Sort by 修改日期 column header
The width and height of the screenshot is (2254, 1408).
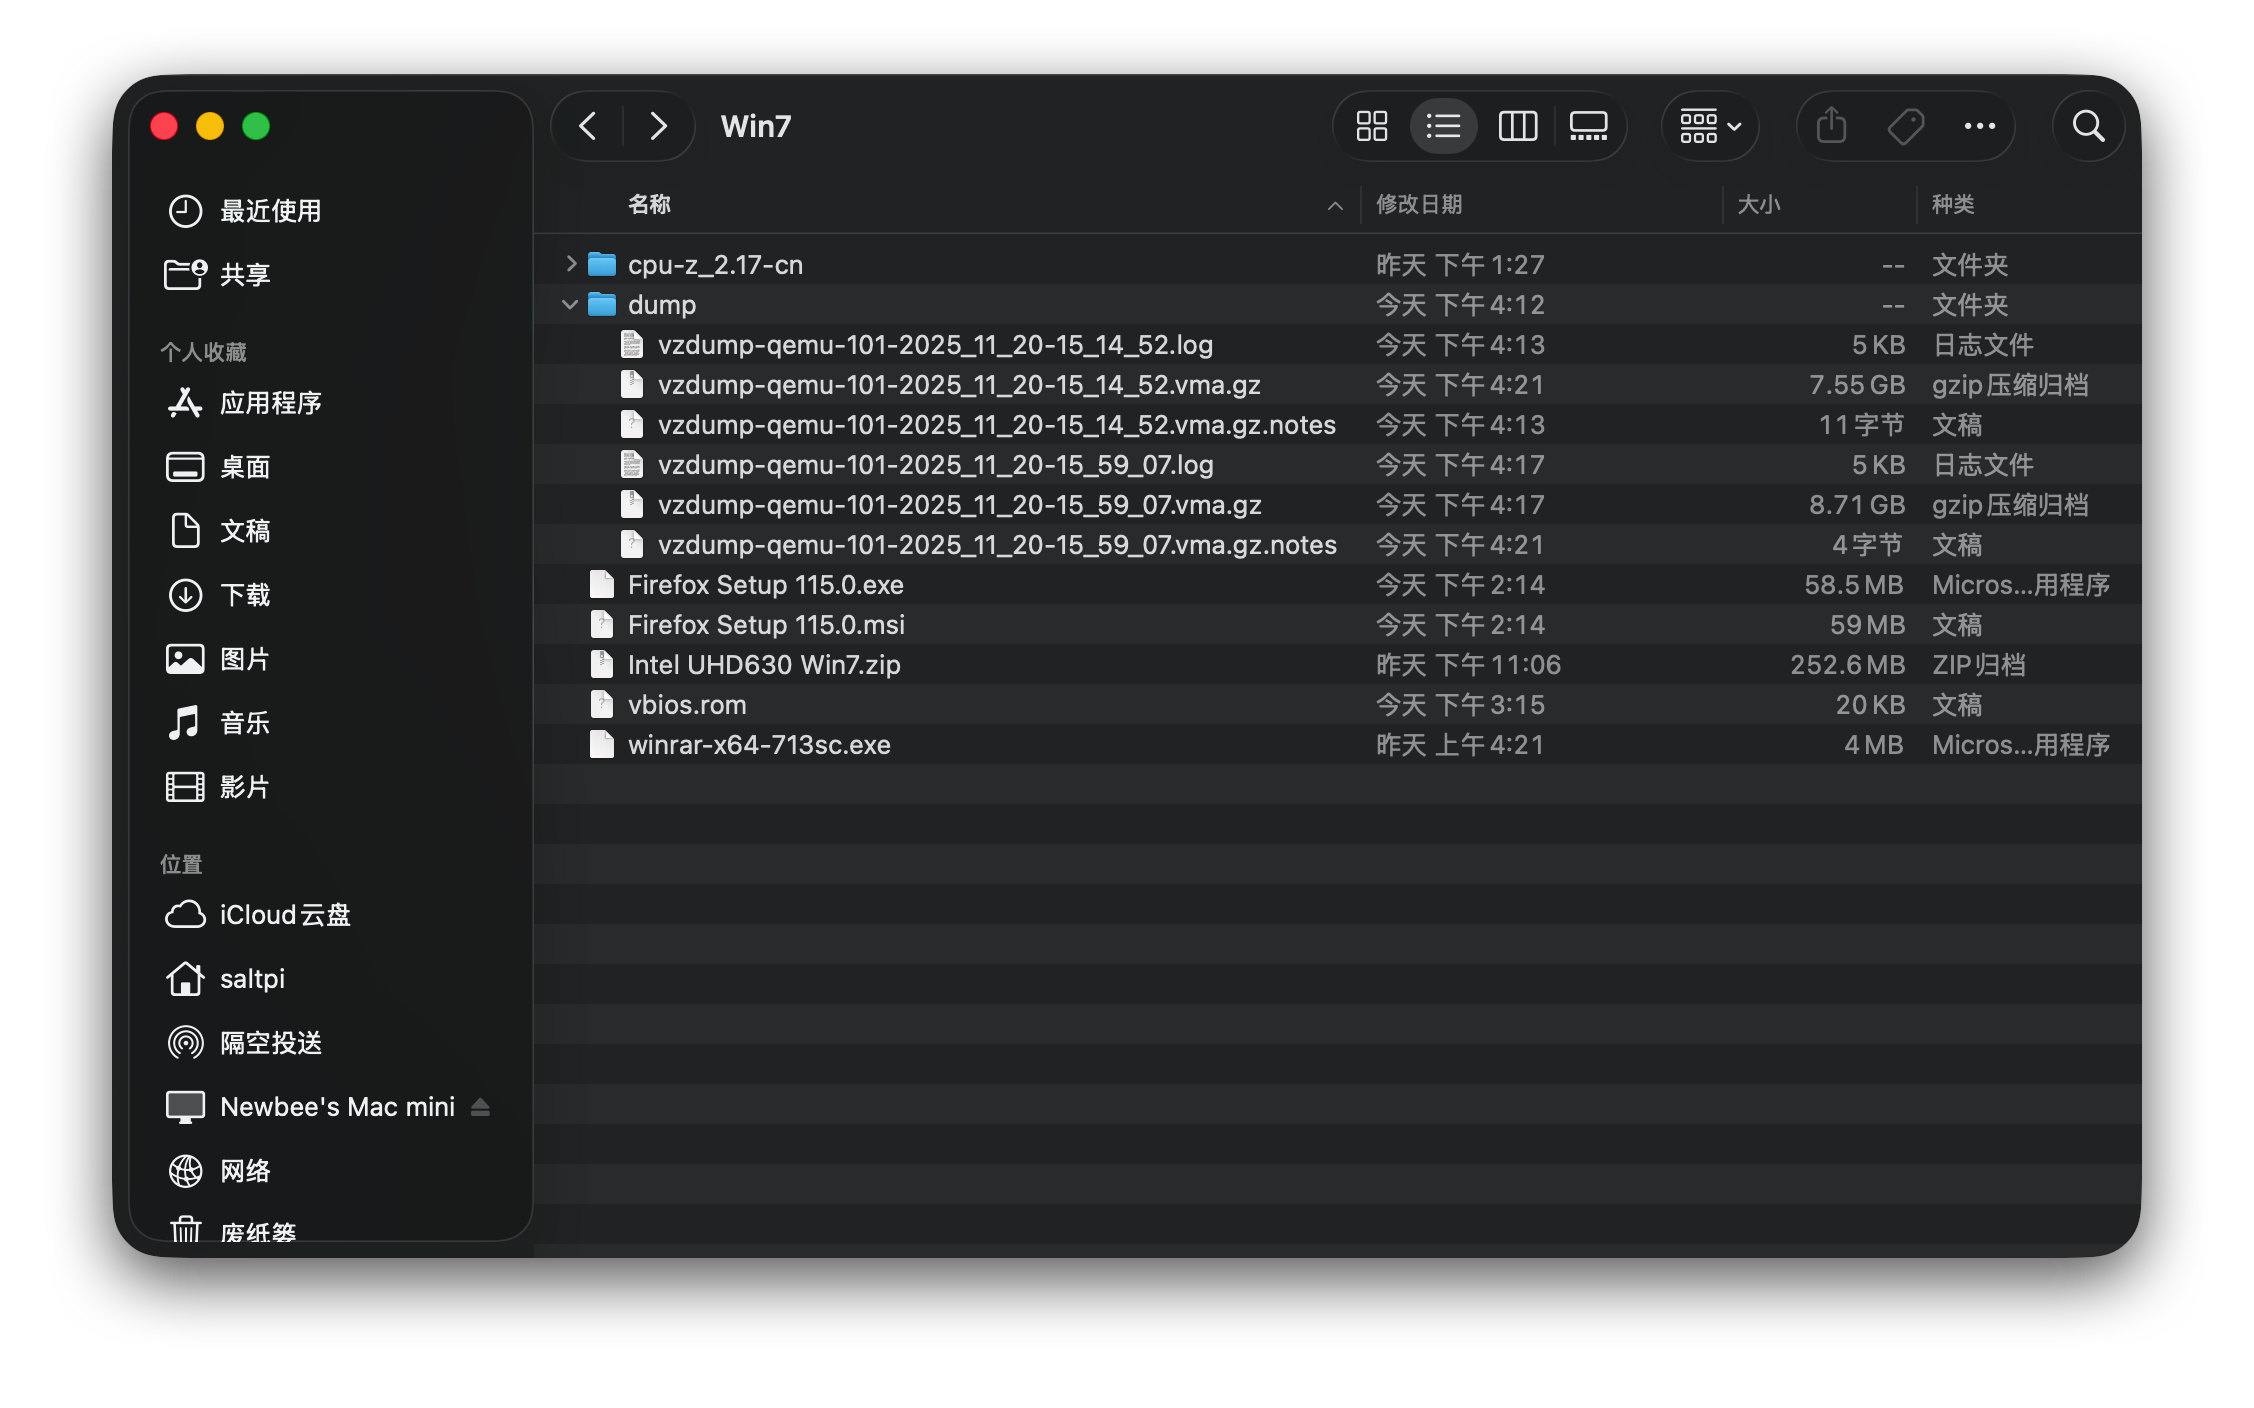[1419, 204]
